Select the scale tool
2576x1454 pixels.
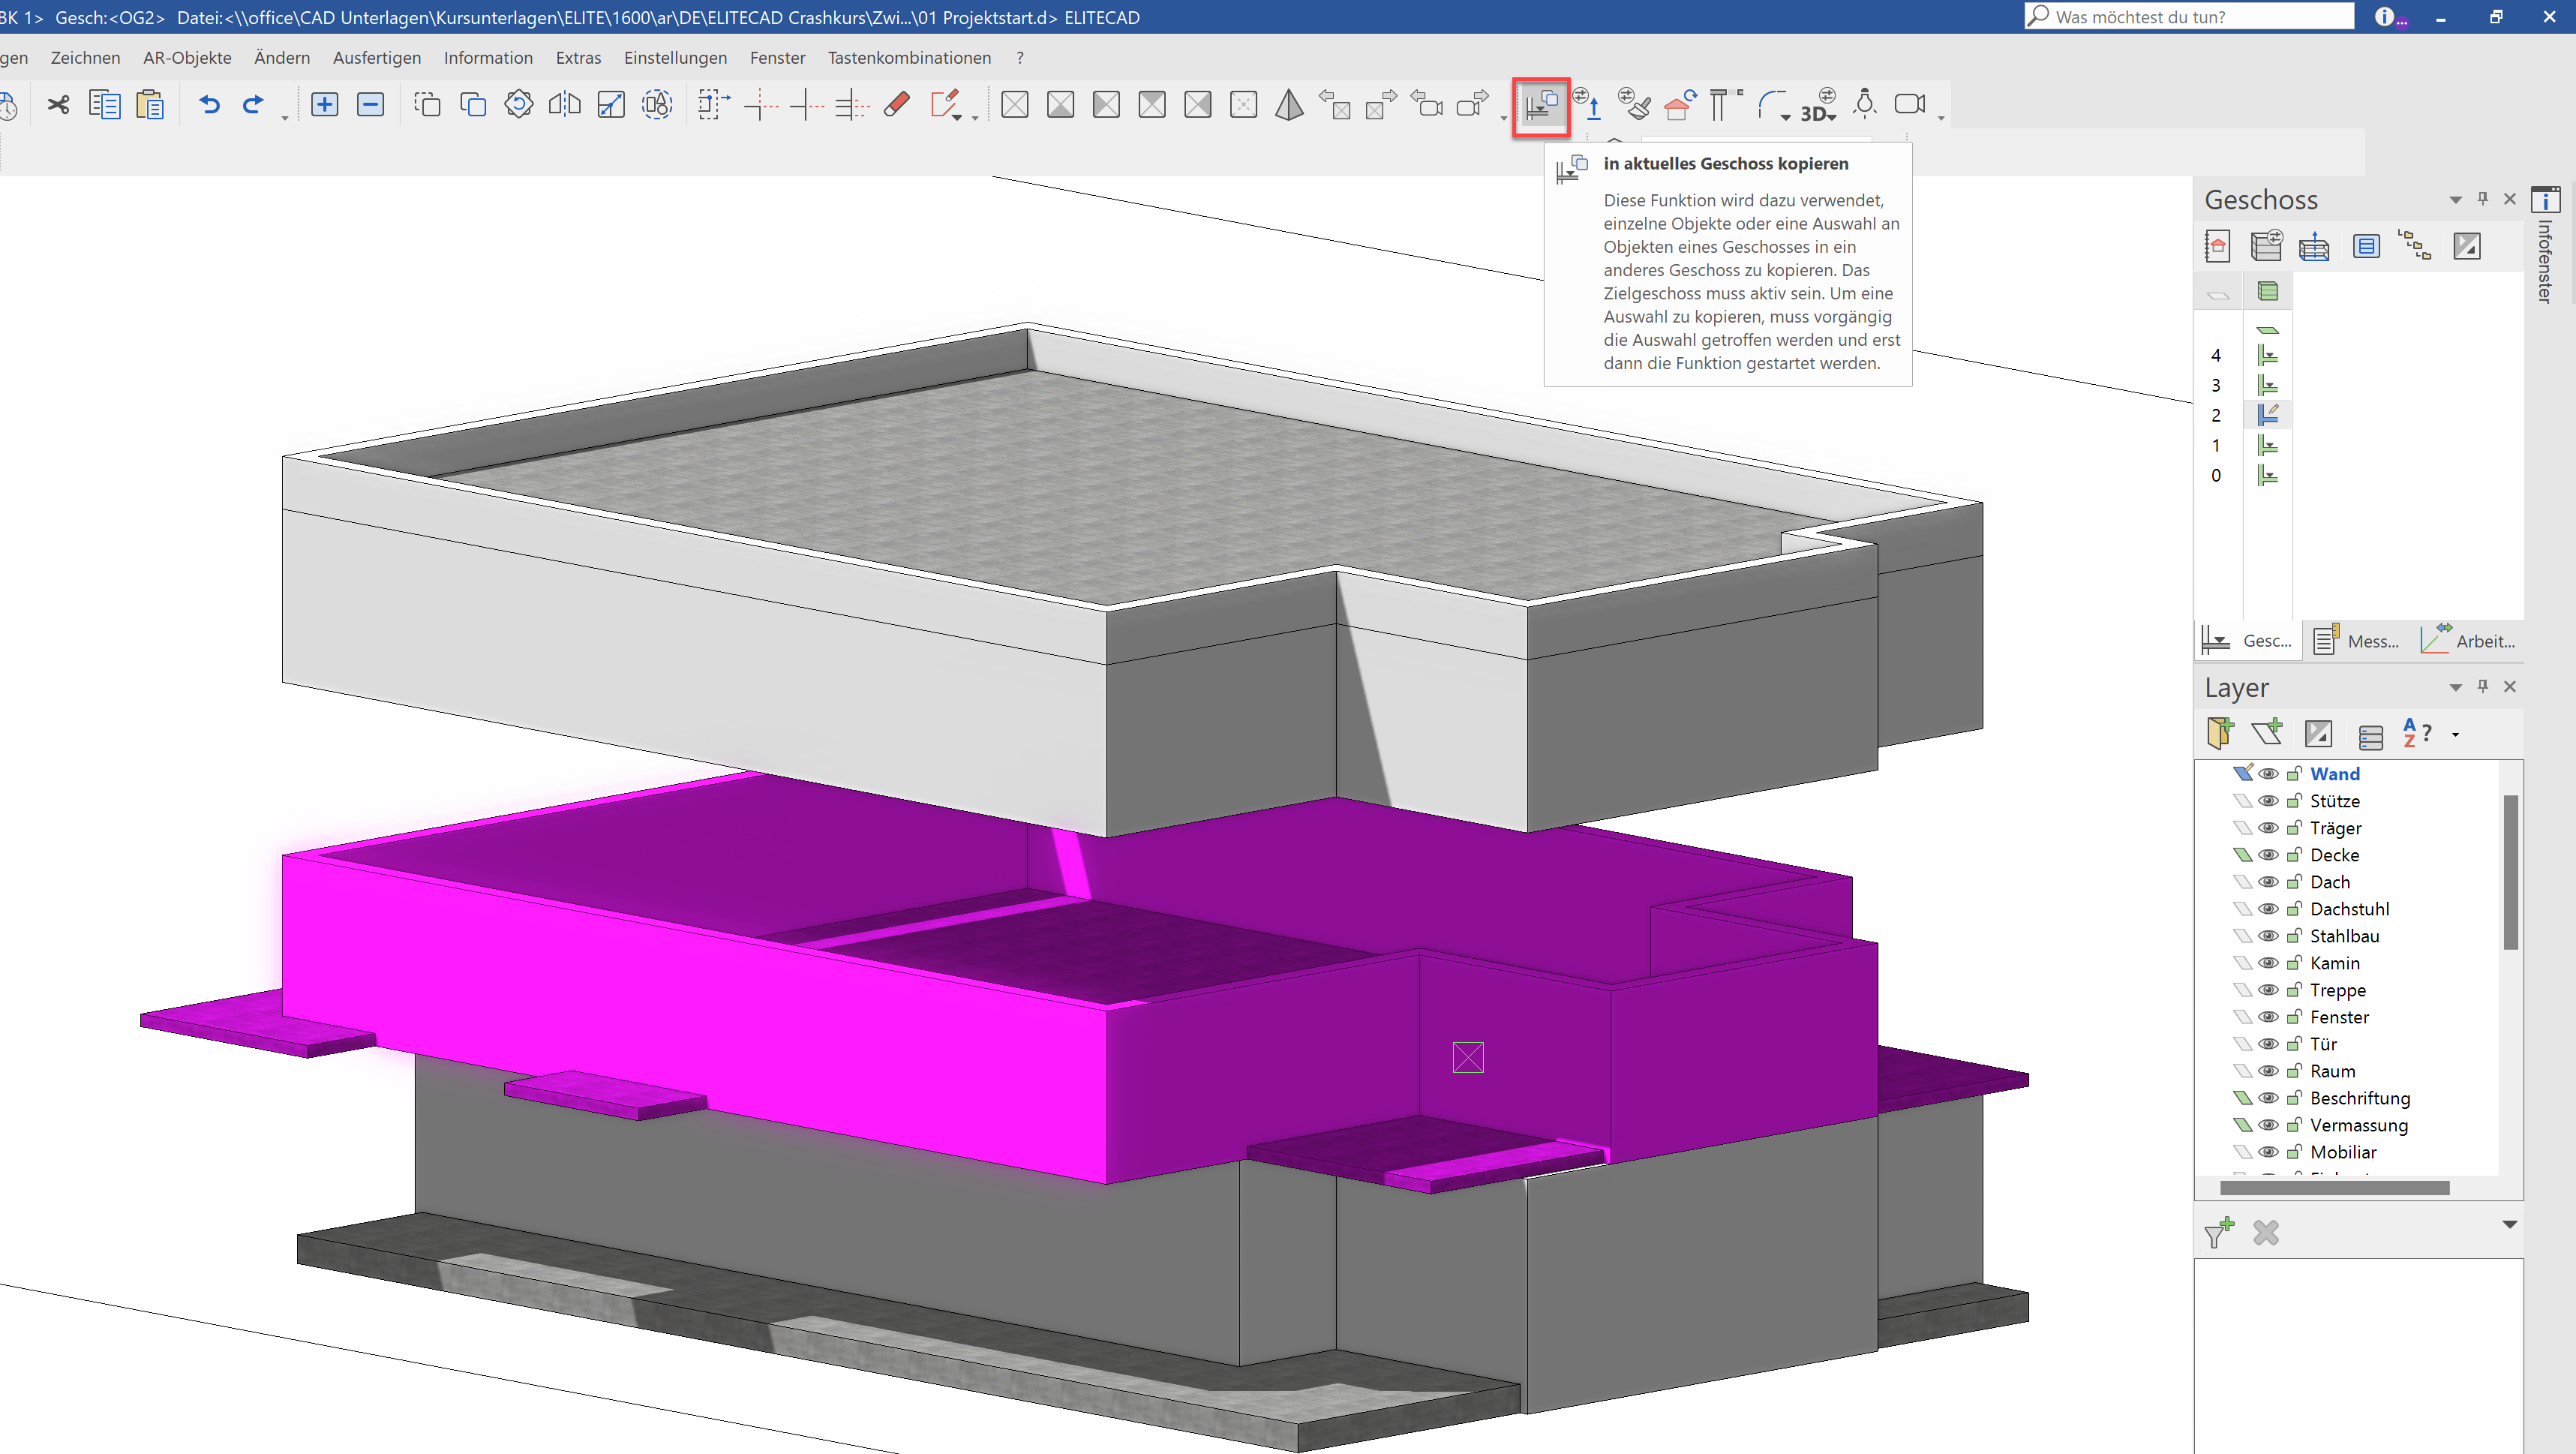[x=611, y=104]
